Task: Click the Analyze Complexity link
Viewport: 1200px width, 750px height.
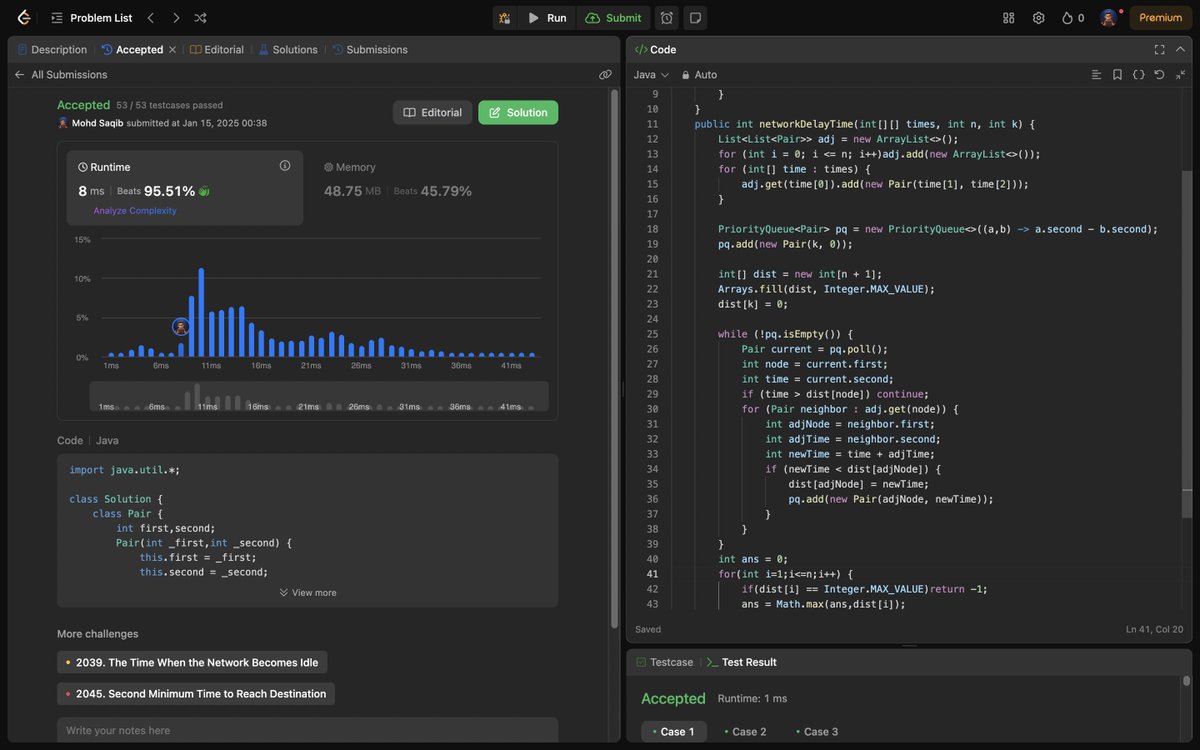Action: click(135, 211)
